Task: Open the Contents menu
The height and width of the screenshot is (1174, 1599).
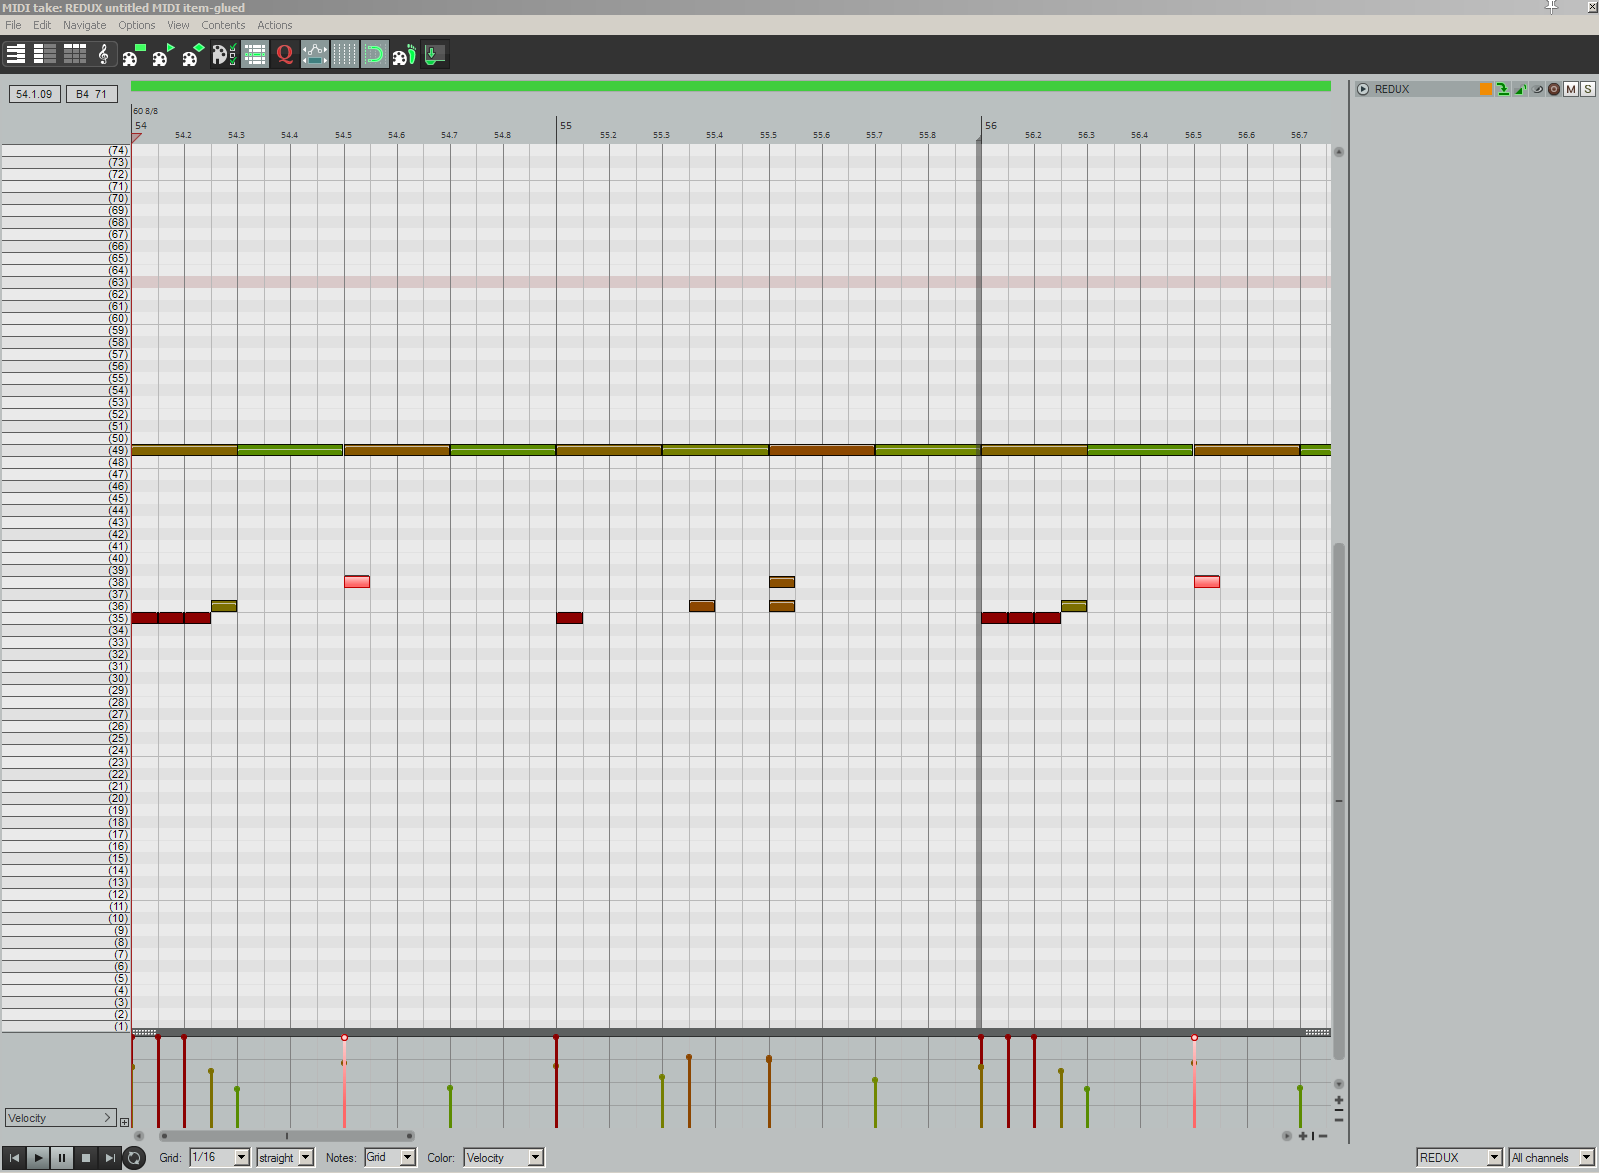Action: [223, 25]
